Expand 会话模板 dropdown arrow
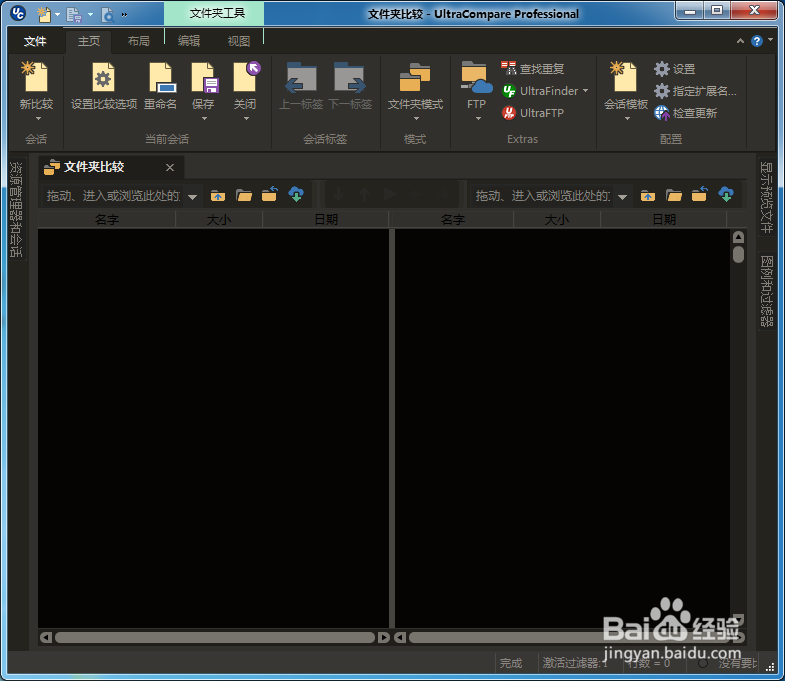Viewport: 785px width, 681px height. point(627,119)
